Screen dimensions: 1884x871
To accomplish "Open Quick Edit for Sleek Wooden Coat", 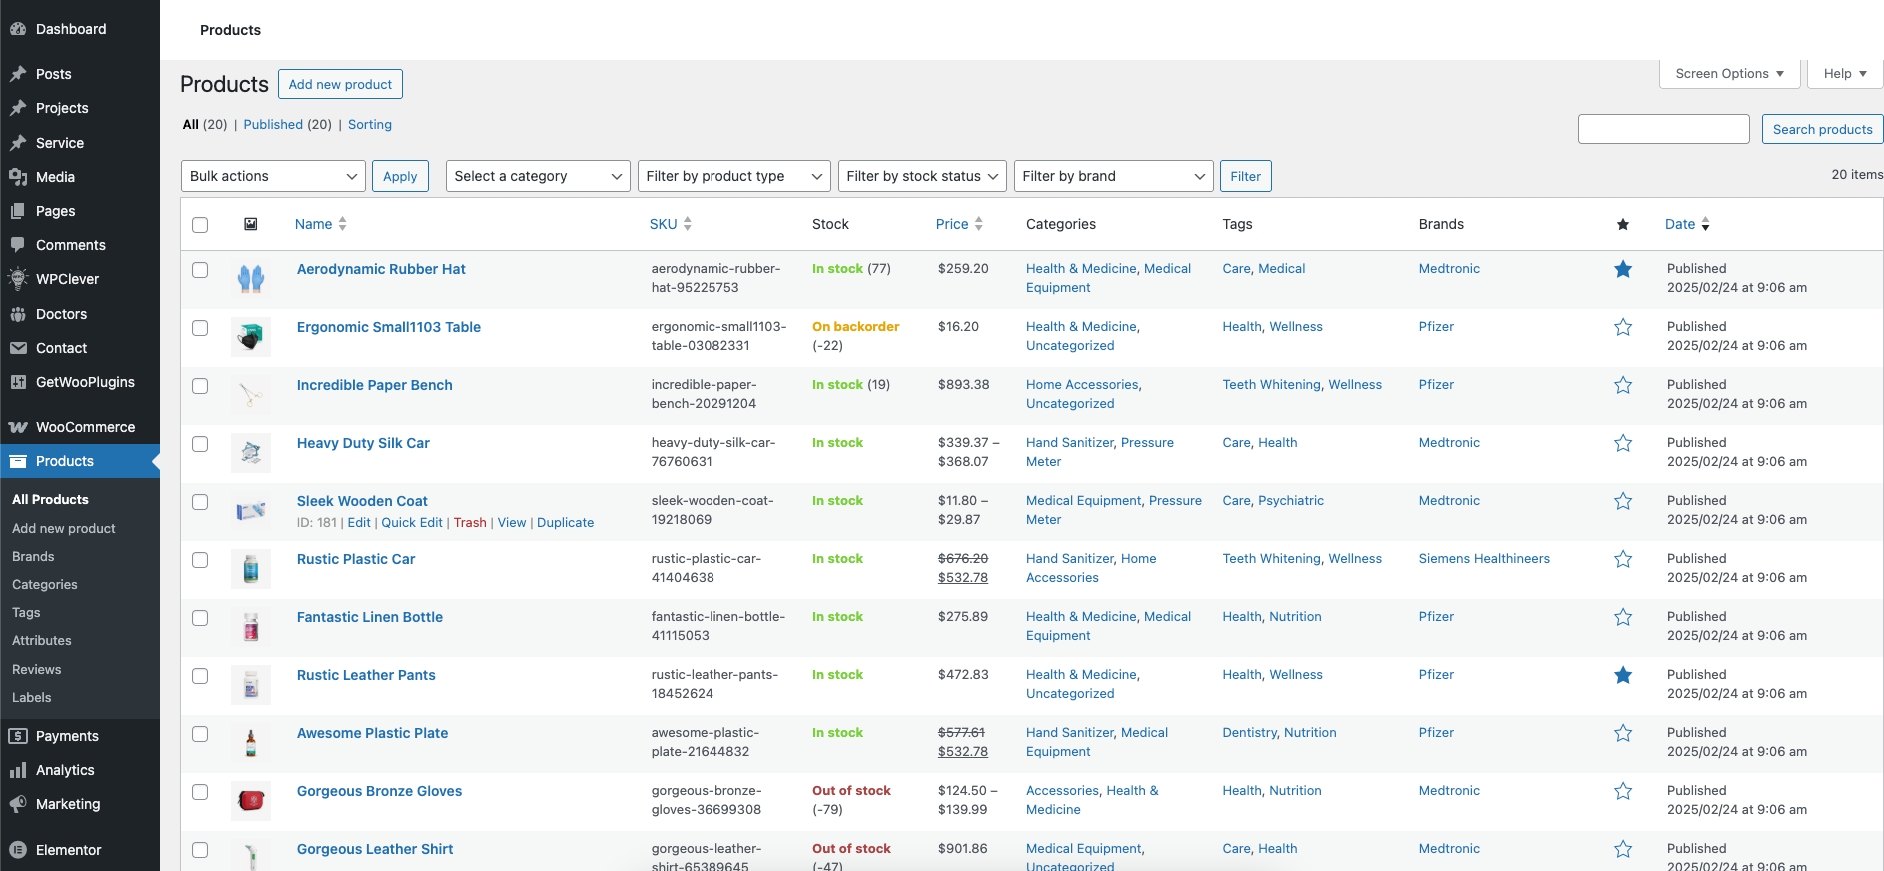I will [x=412, y=523].
